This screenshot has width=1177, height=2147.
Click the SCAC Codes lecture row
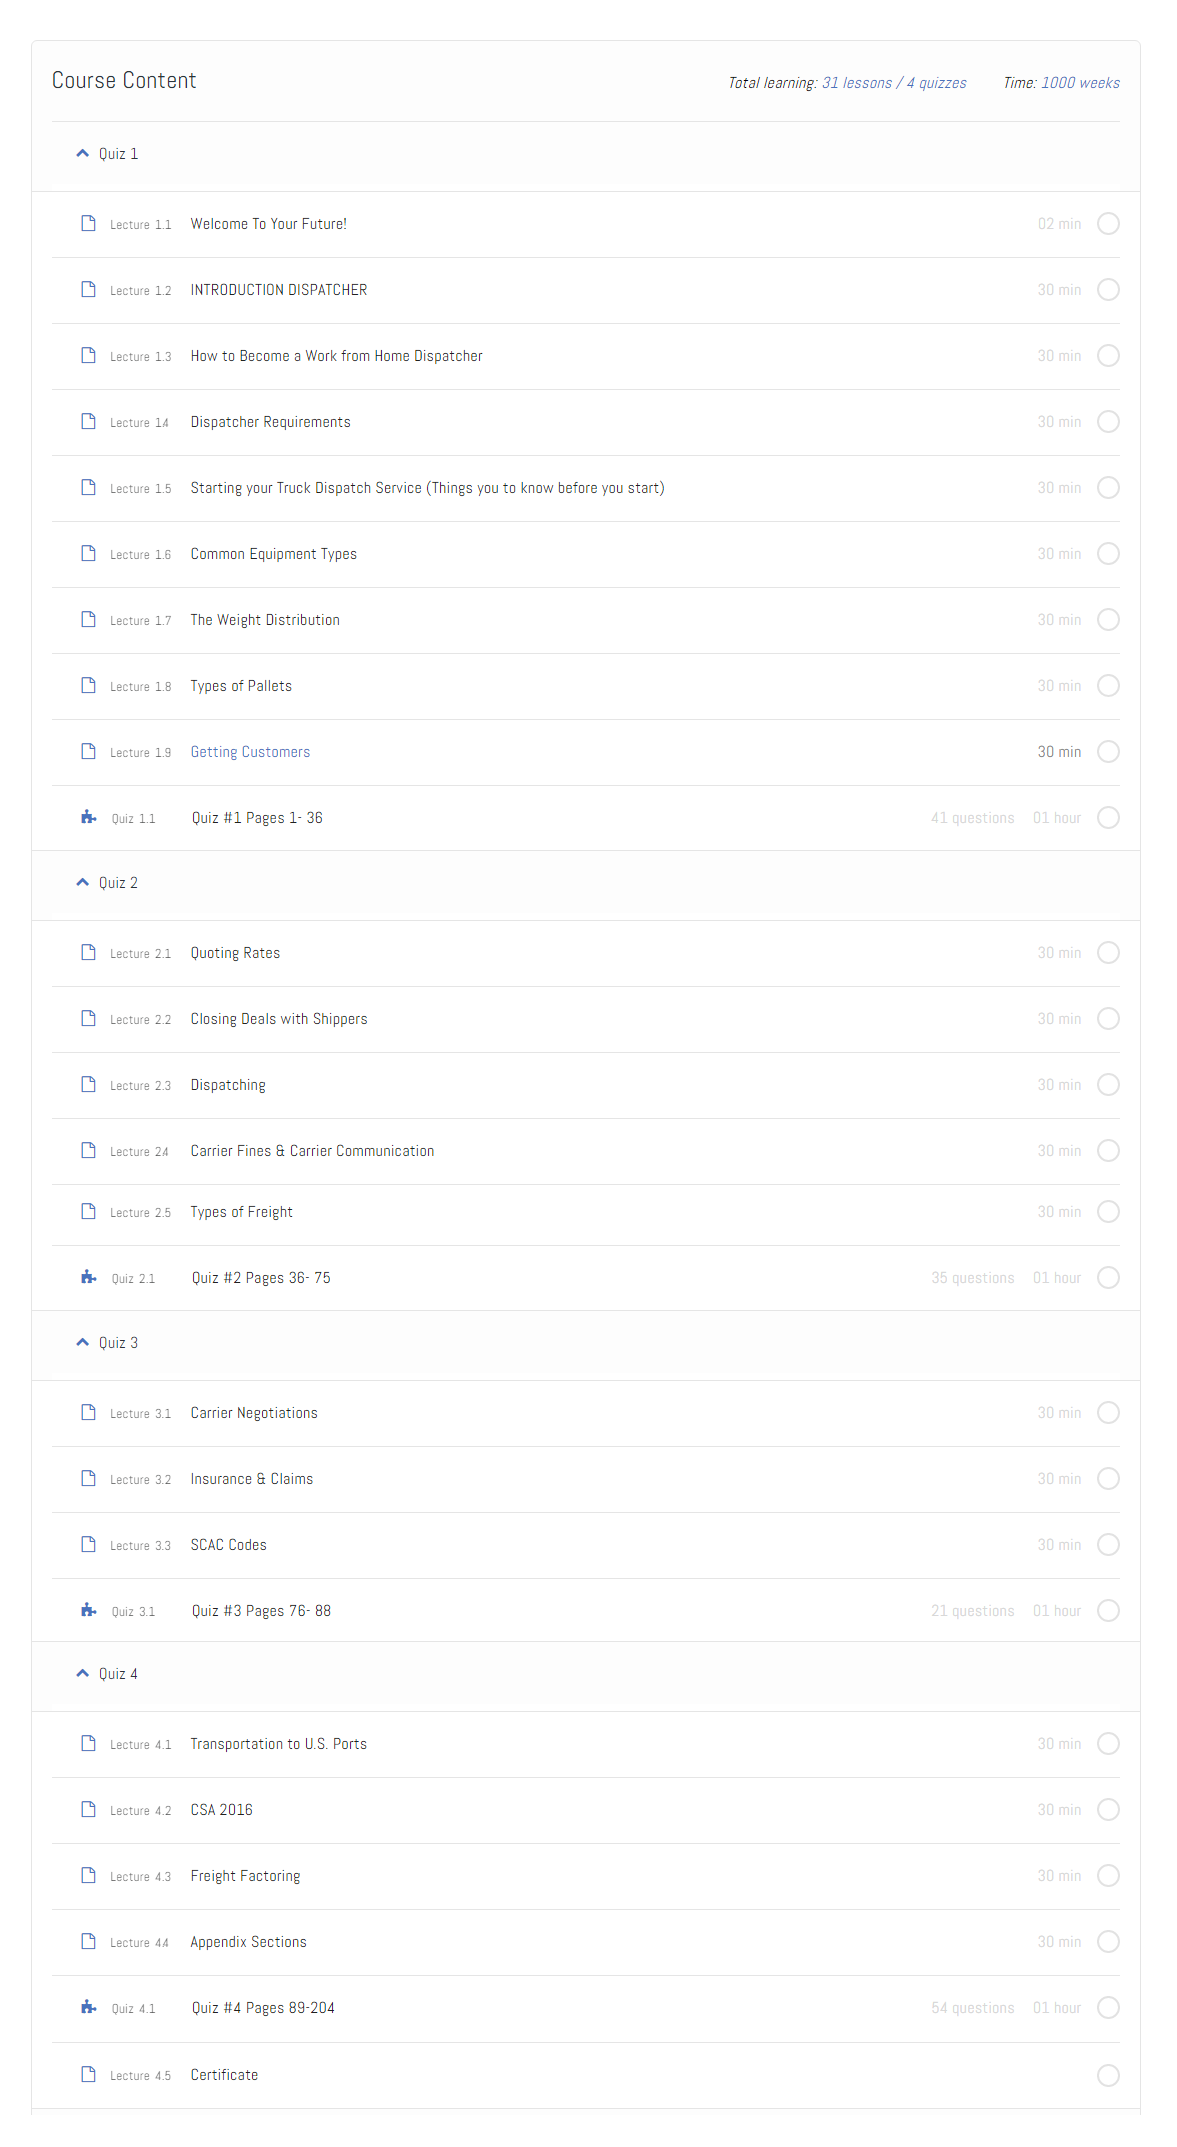tap(229, 1545)
